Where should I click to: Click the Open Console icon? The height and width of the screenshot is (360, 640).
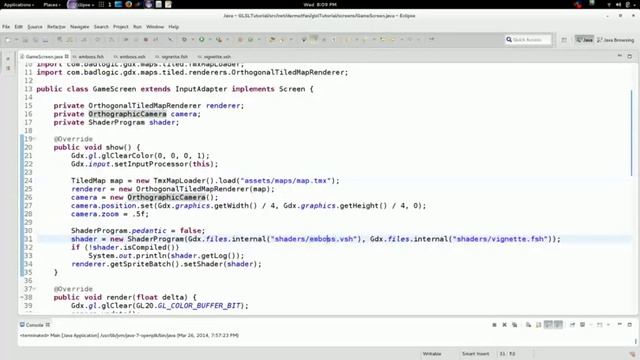point(599,325)
